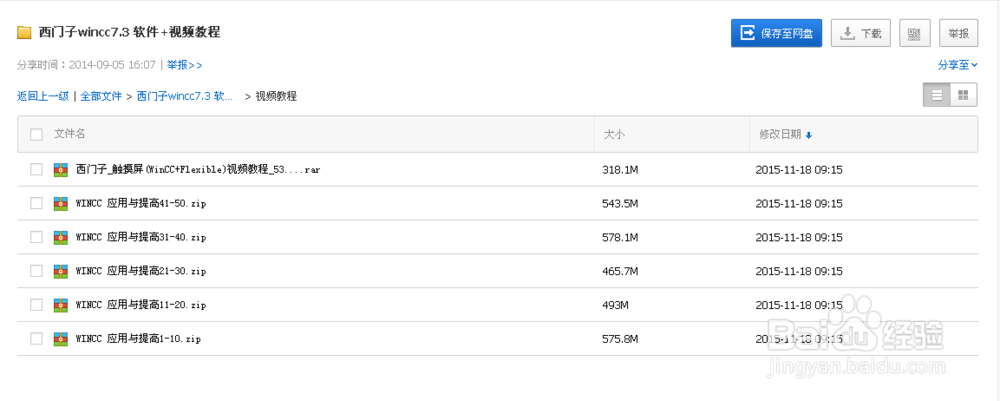This screenshot has height=401, width=1000.
Task: Sort files by 大小 column header
Action: (614, 134)
